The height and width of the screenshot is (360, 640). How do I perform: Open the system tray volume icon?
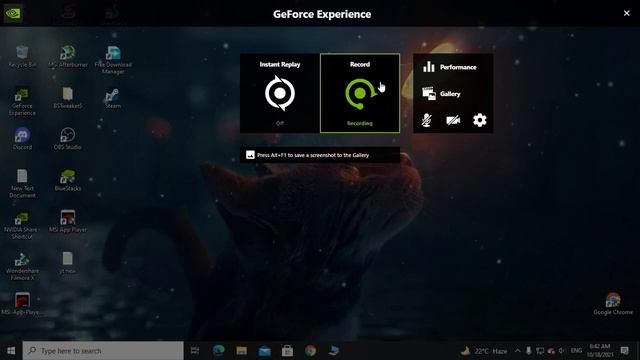point(562,351)
